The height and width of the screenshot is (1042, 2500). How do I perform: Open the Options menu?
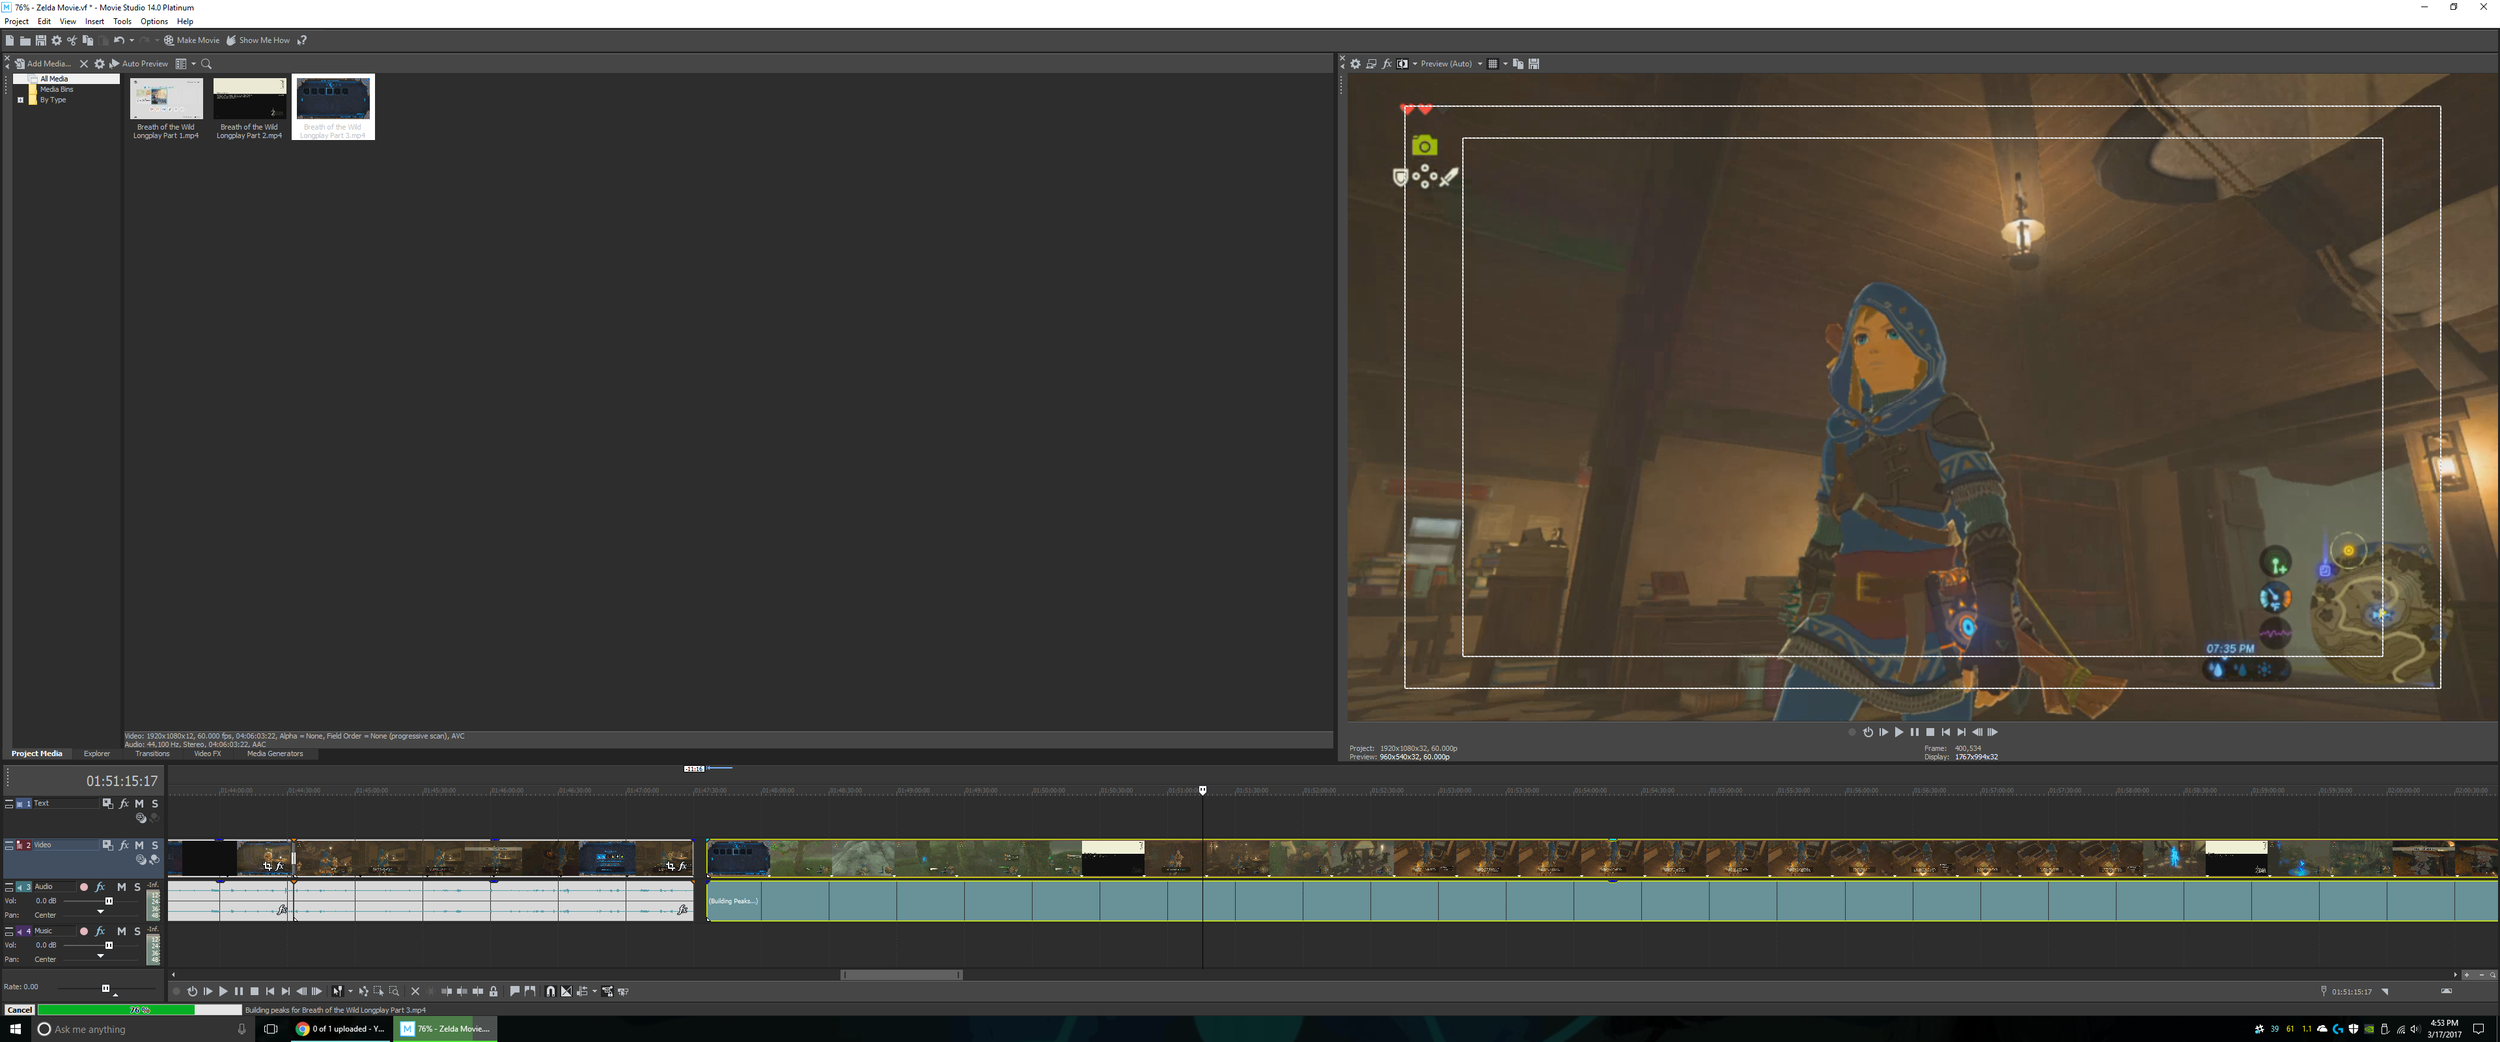tap(154, 21)
